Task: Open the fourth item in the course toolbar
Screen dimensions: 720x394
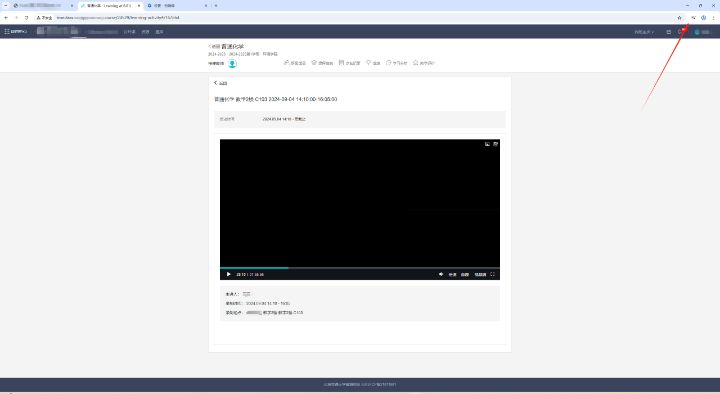Action: coord(373,63)
